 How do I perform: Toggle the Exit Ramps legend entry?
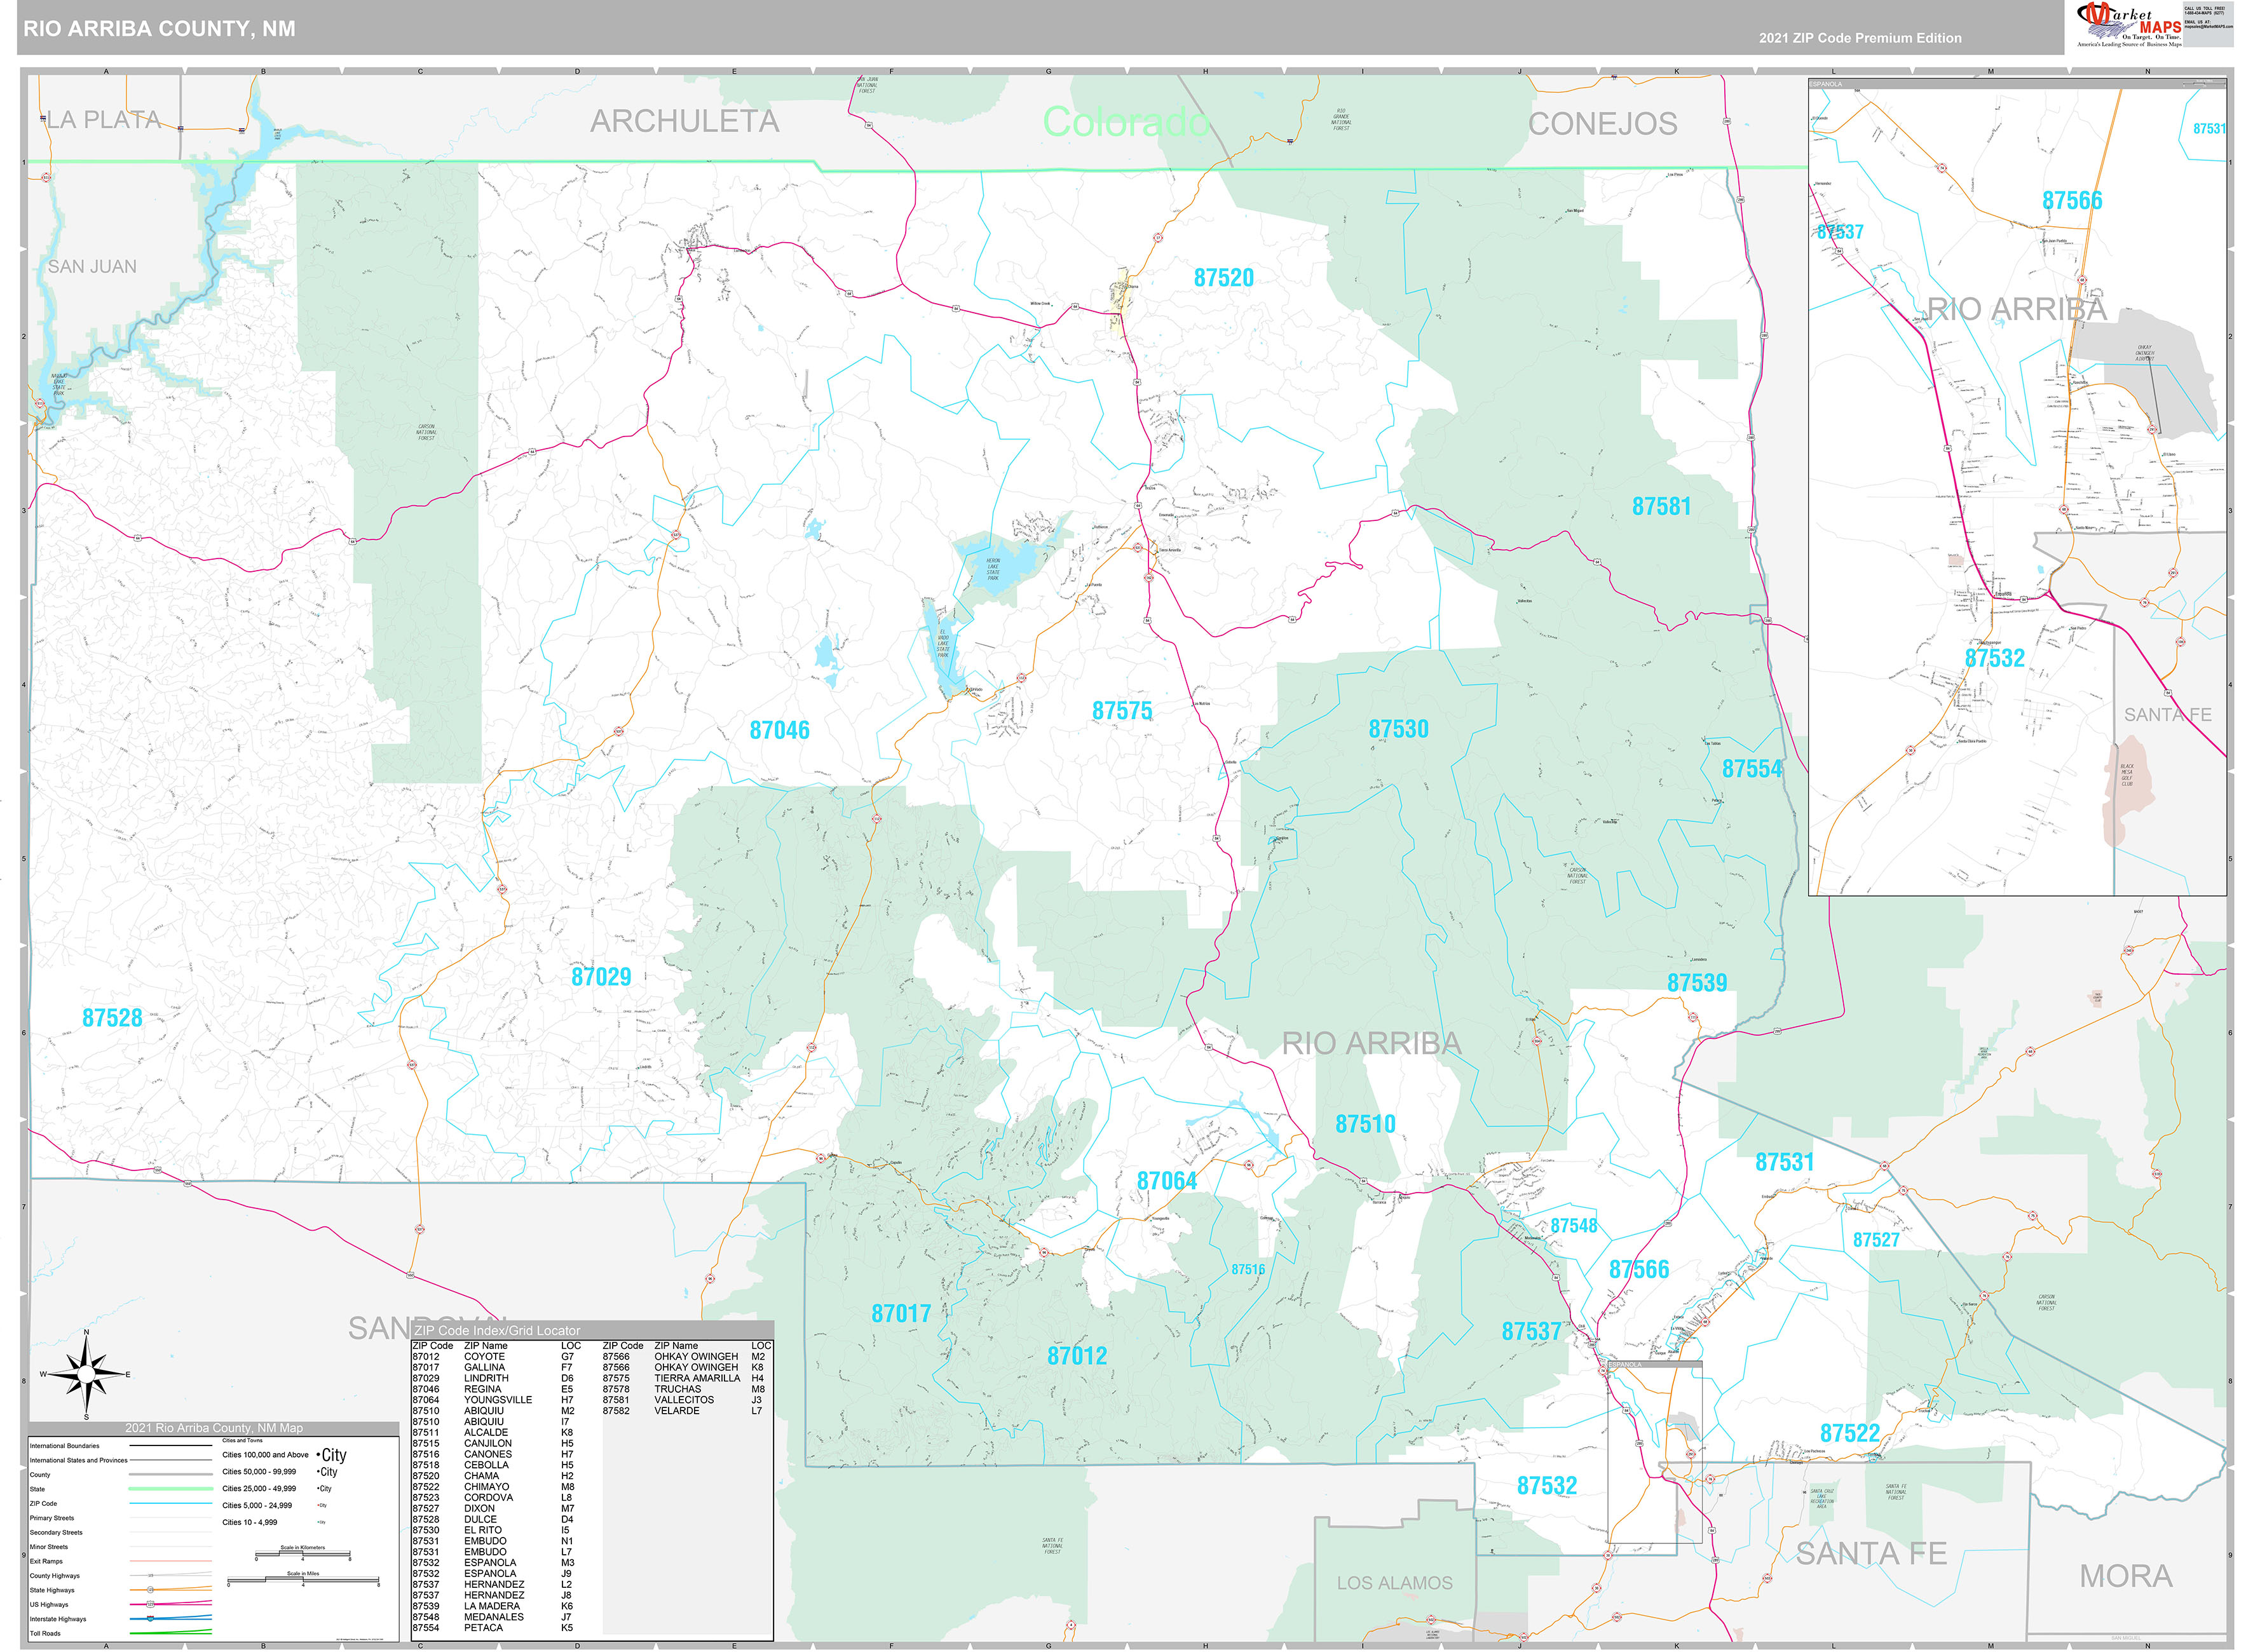[x=171, y=1561]
